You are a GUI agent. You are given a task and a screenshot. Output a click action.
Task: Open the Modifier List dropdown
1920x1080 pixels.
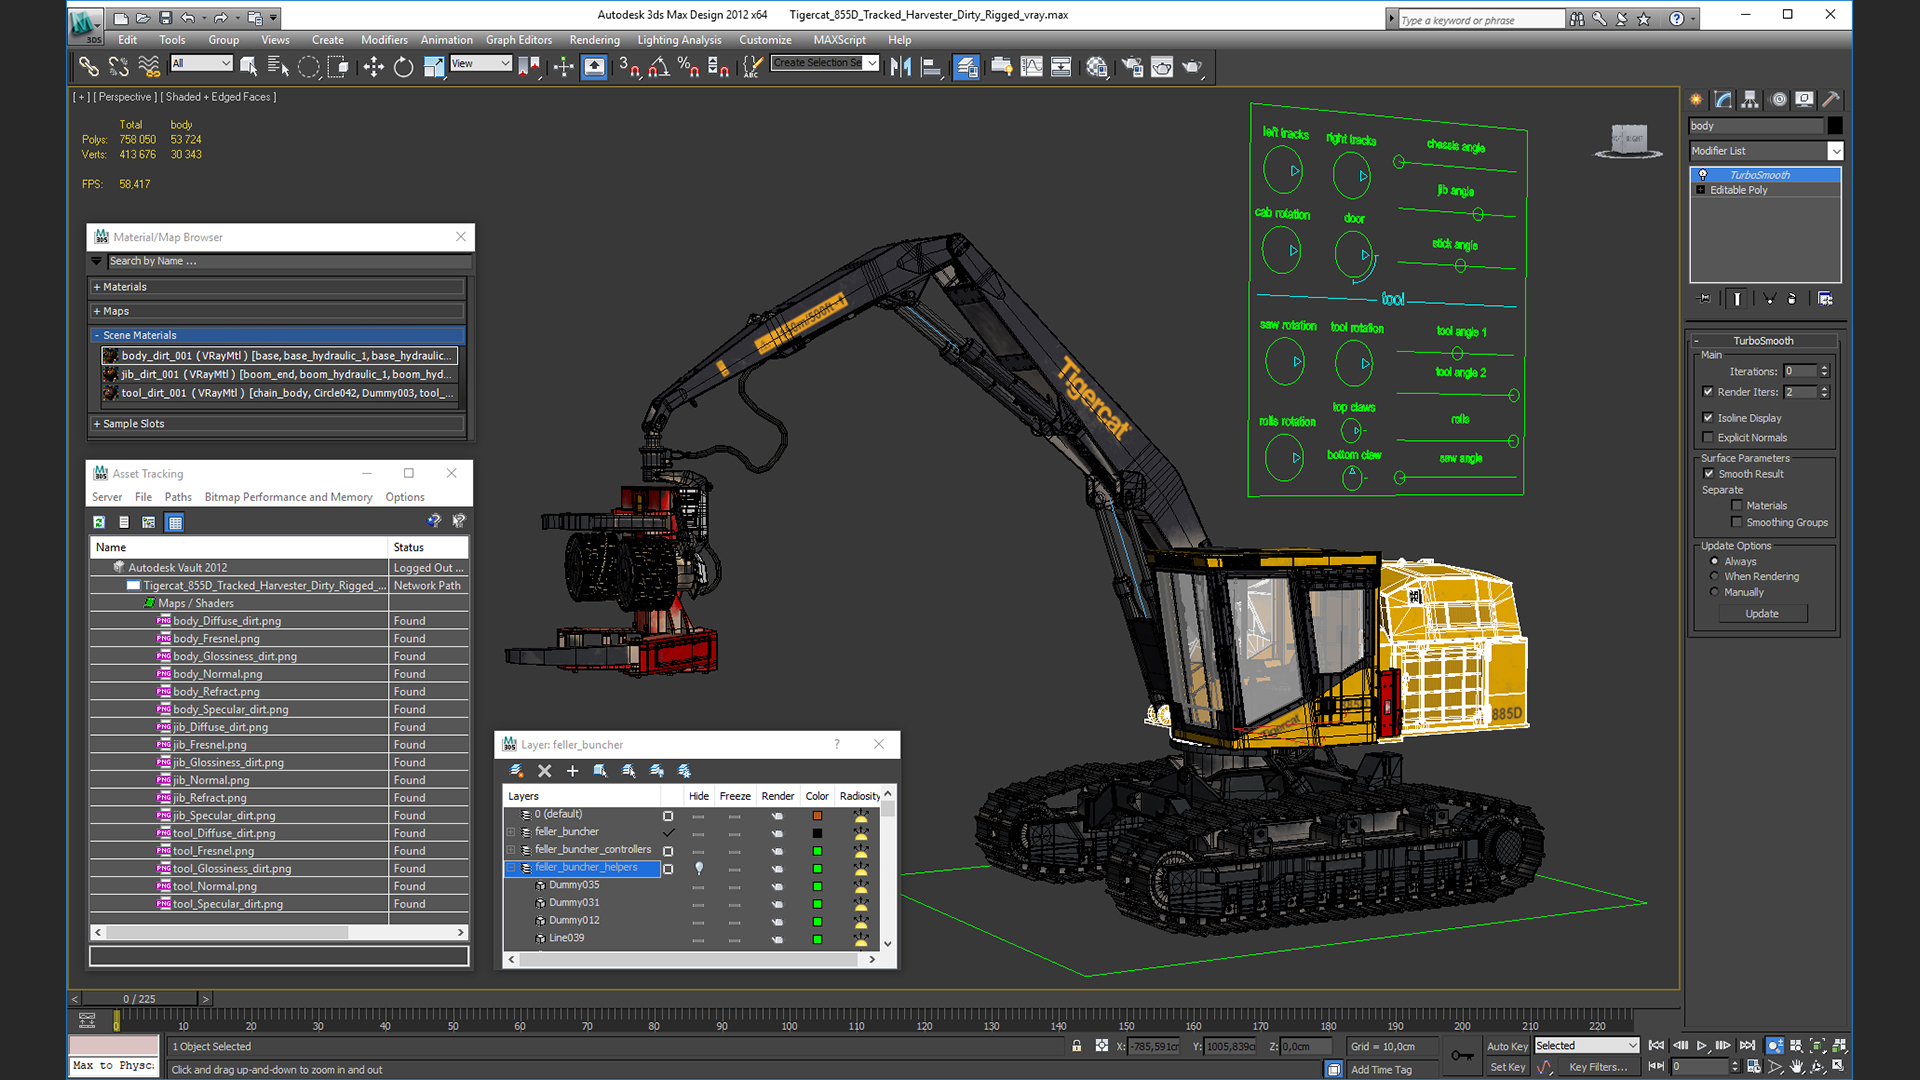[1835, 151]
